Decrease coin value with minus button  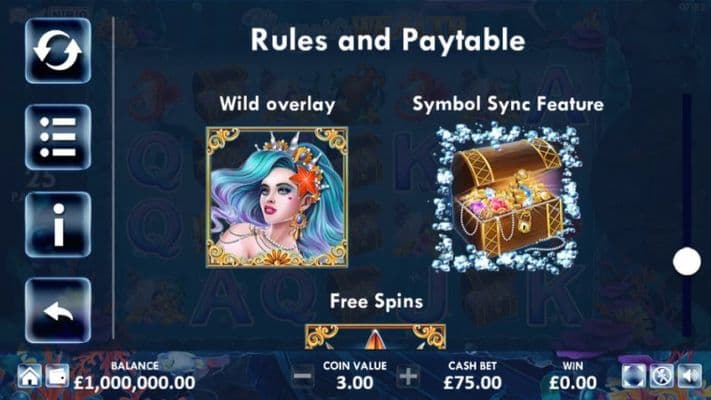[302, 376]
